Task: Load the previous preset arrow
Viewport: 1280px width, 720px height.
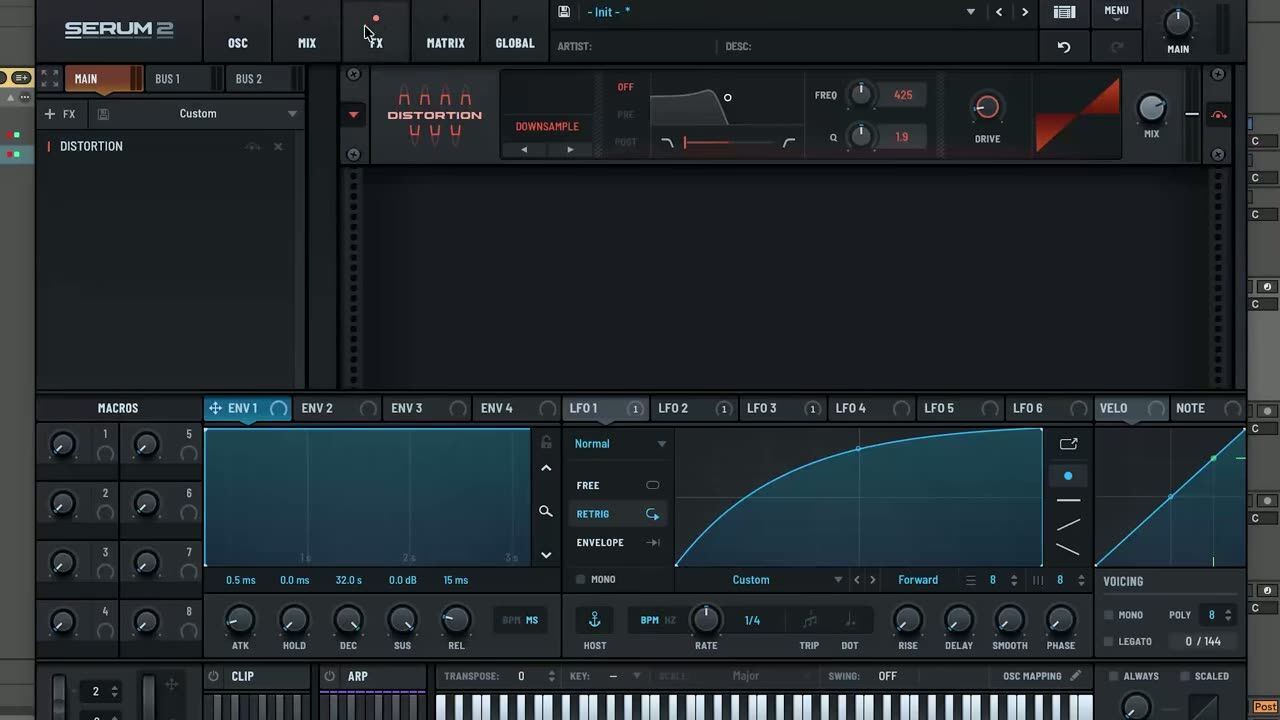Action: coord(999,12)
